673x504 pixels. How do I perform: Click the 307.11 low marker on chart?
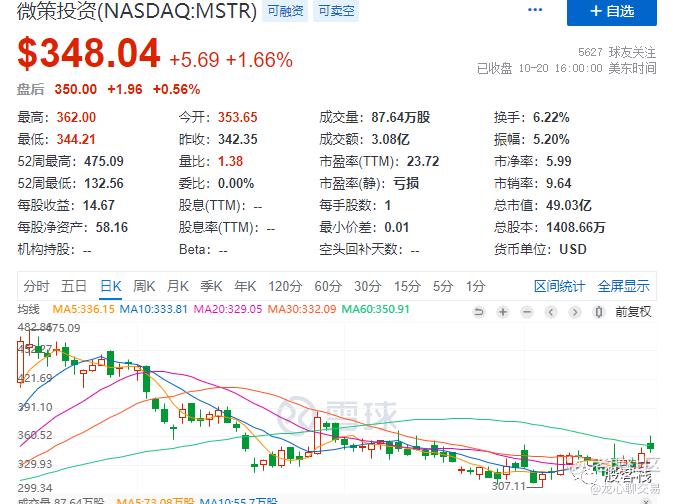click(508, 486)
